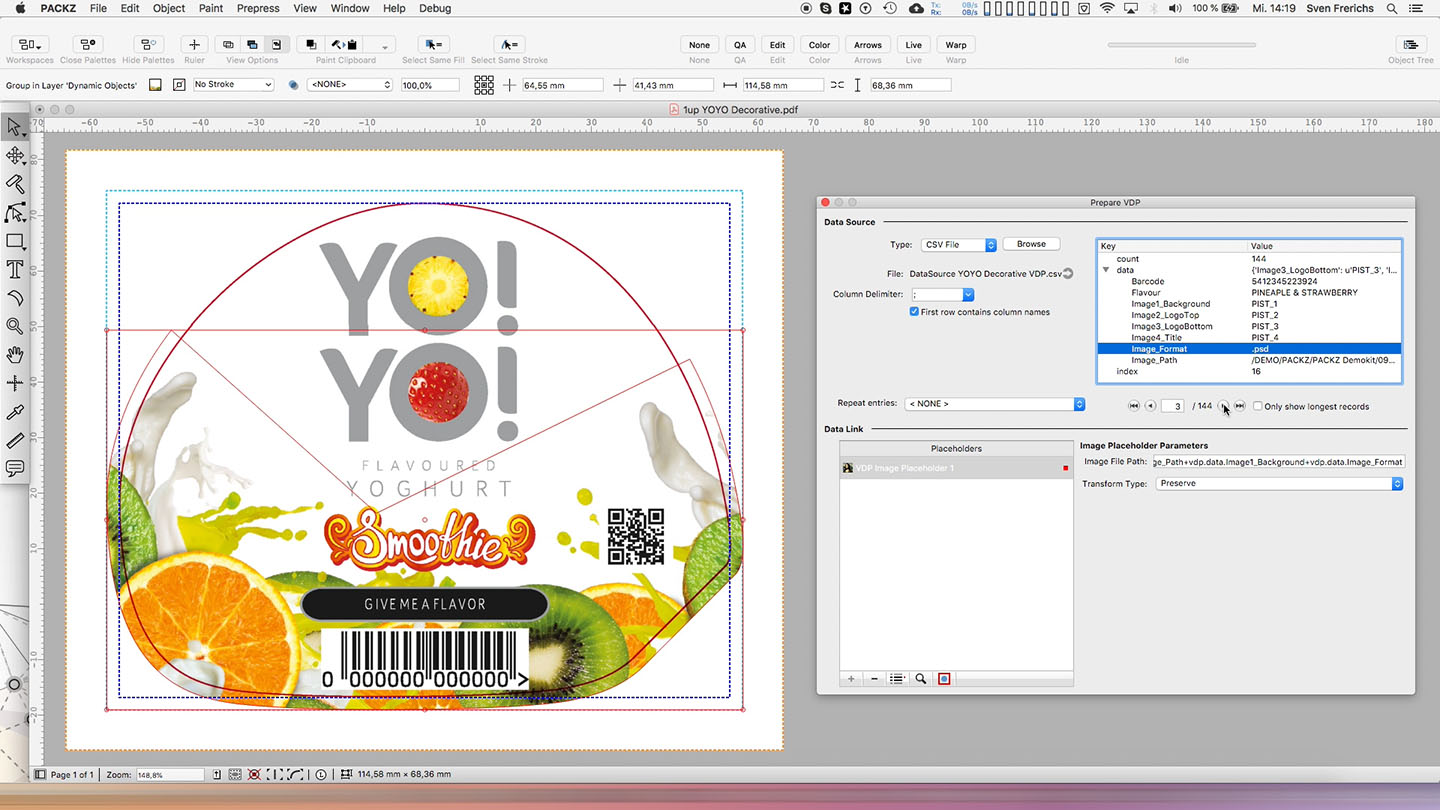Choose the Eyedropper tool

tap(15, 412)
